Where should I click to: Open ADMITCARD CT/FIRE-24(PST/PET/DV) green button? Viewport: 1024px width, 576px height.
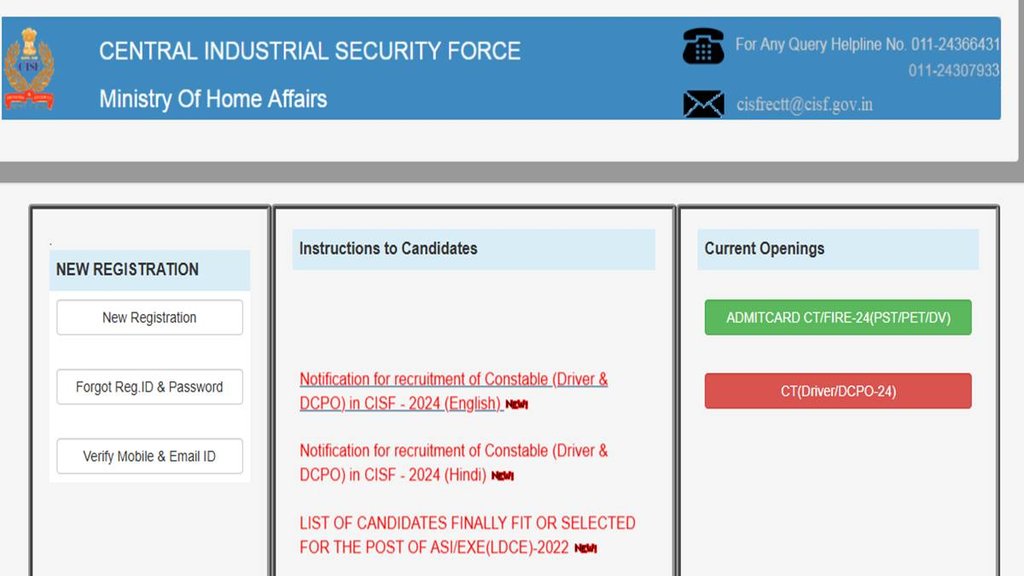point(838,318)
